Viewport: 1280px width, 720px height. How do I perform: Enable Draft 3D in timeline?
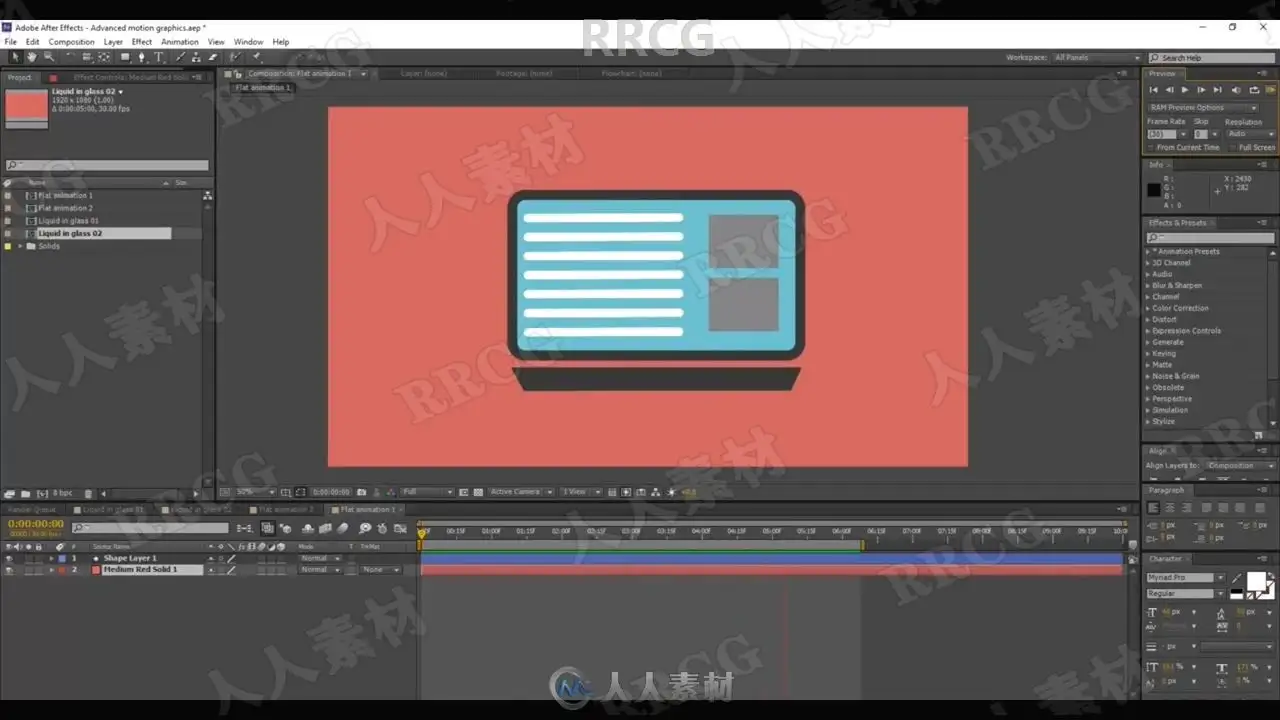(x=285, y=528)
